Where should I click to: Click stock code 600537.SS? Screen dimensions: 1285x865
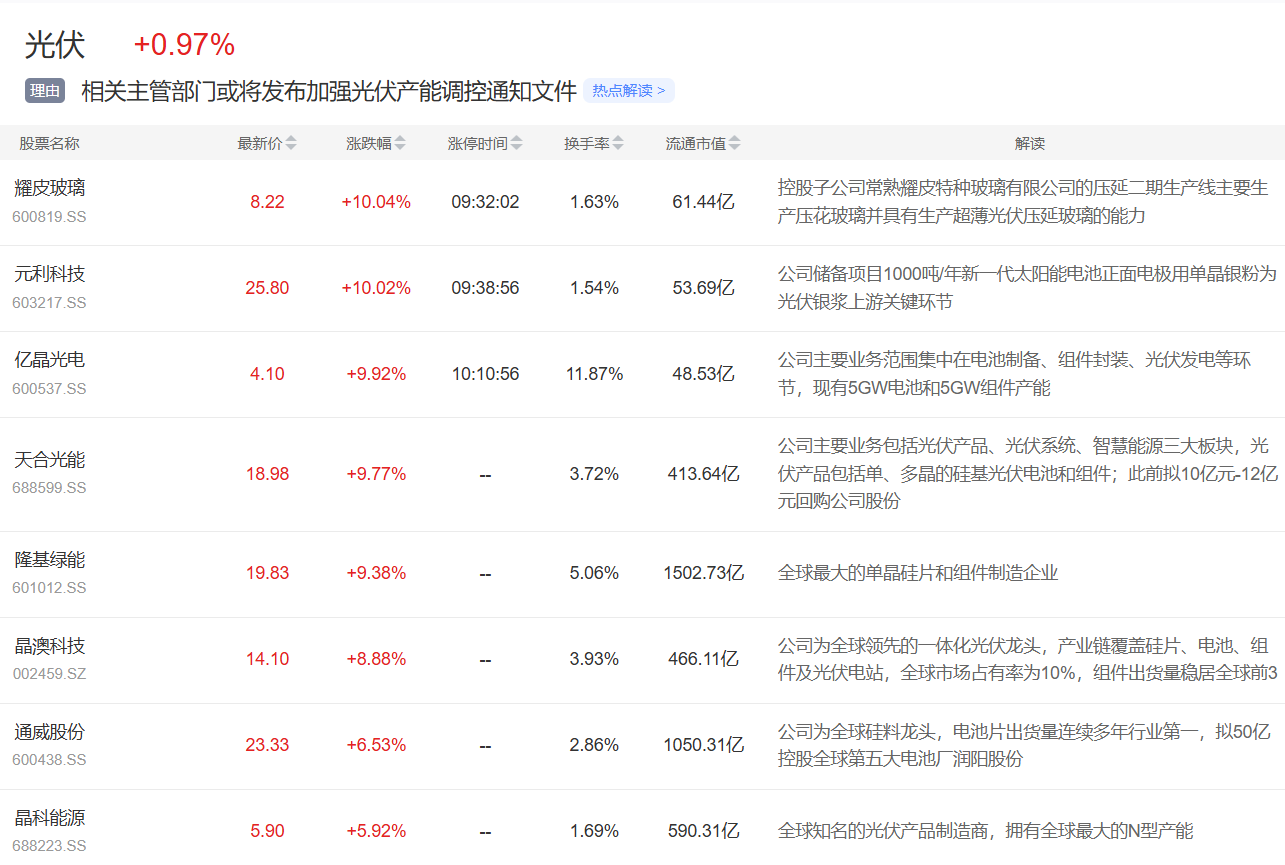(50, 388)
